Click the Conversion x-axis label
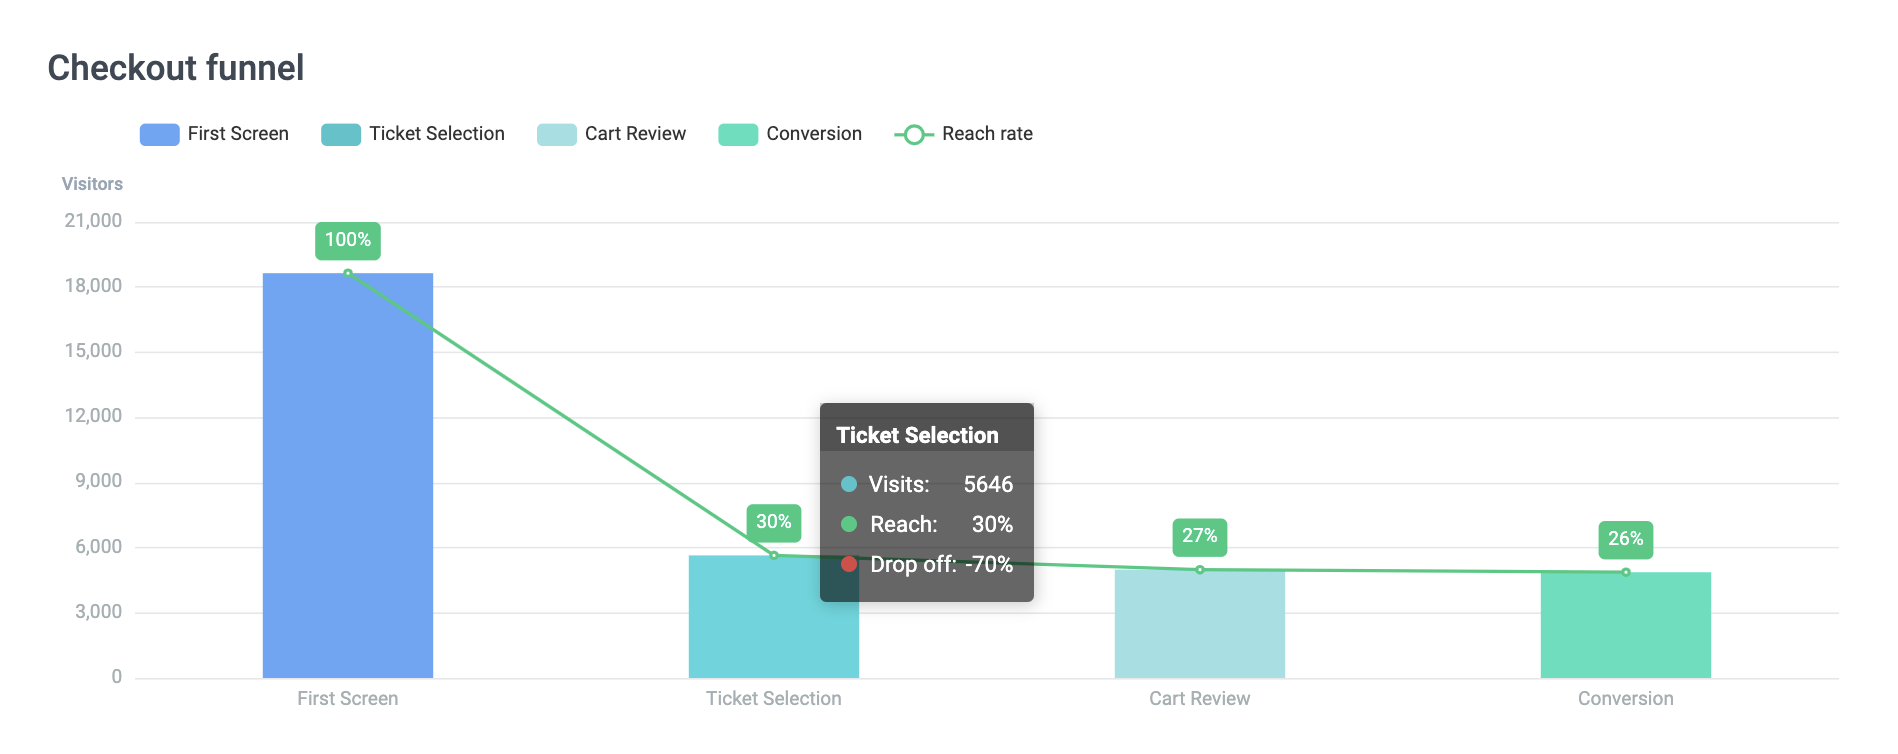Screen dimensions: 1898x754 pos(1626,699)
